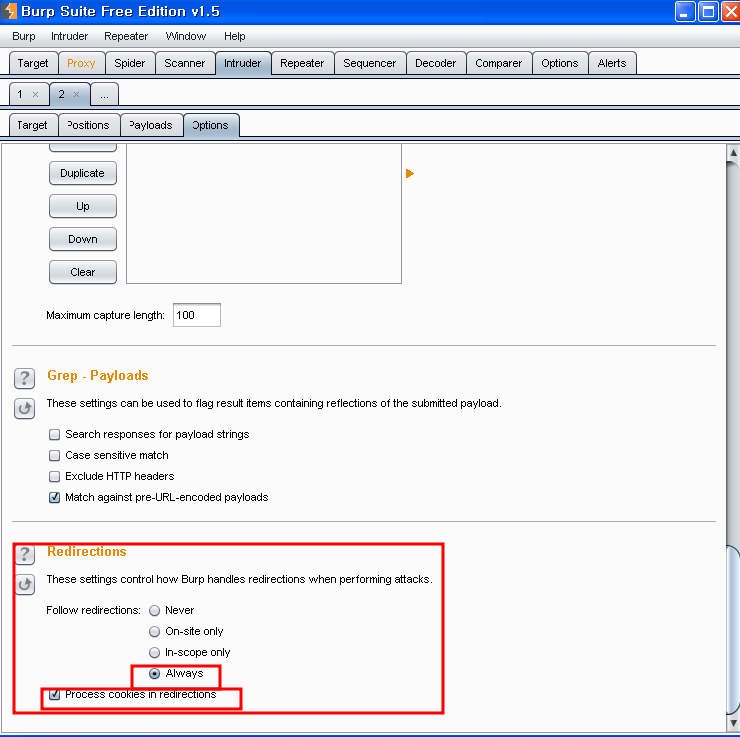This screenshot has height=737, width=740.
Task: Select the main Intruder tab
Action: (243, 63)
